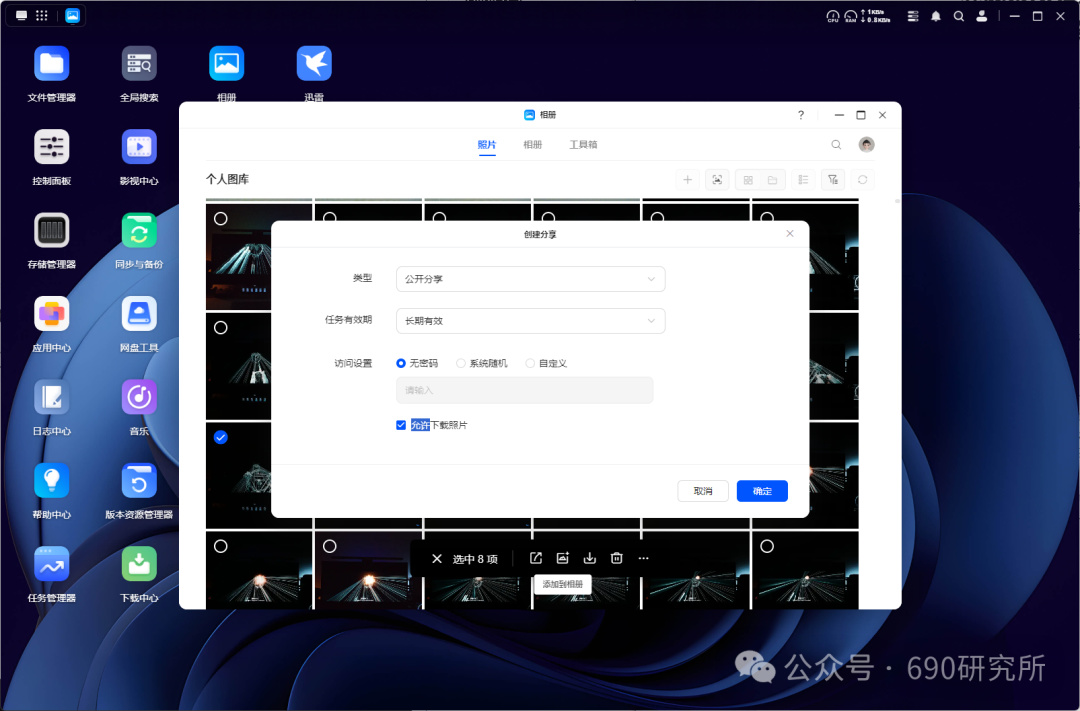Switch to grid view in gallery toolbar
The width and height of the screenshot is (1080, 711).
pyautogui.click(x=748, y=180)
